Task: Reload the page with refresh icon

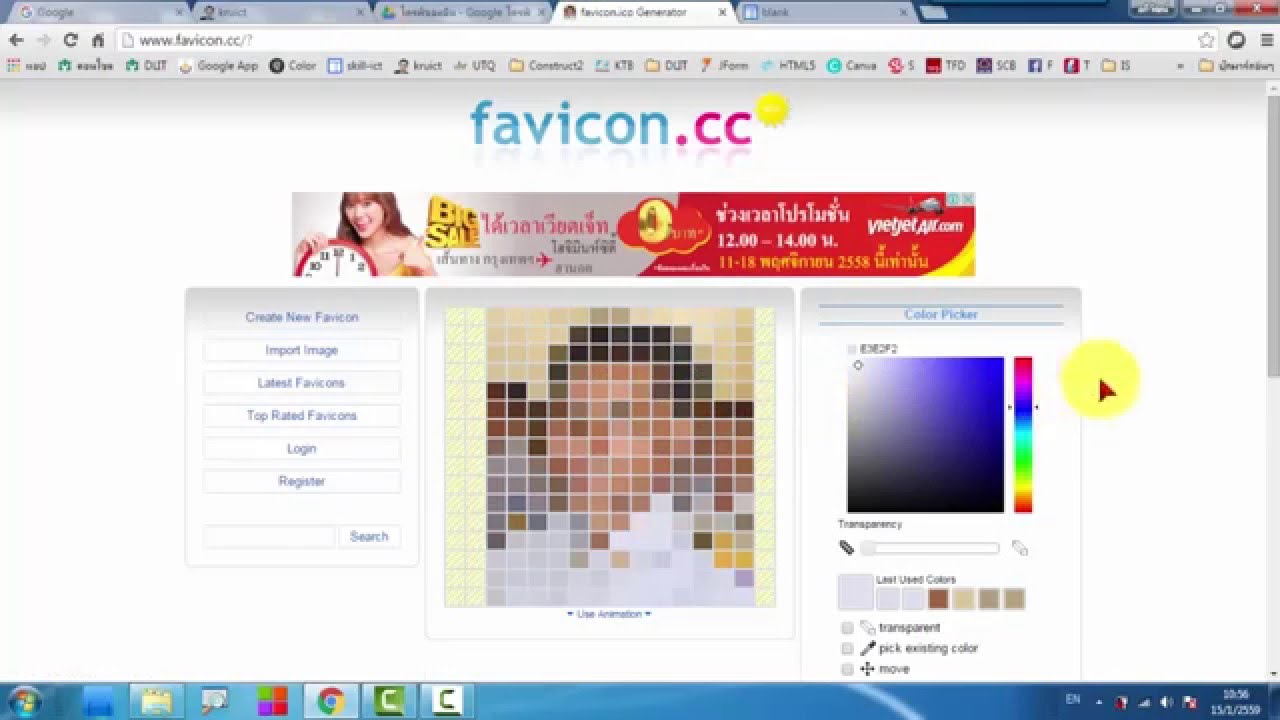Action: click(70, 40)
